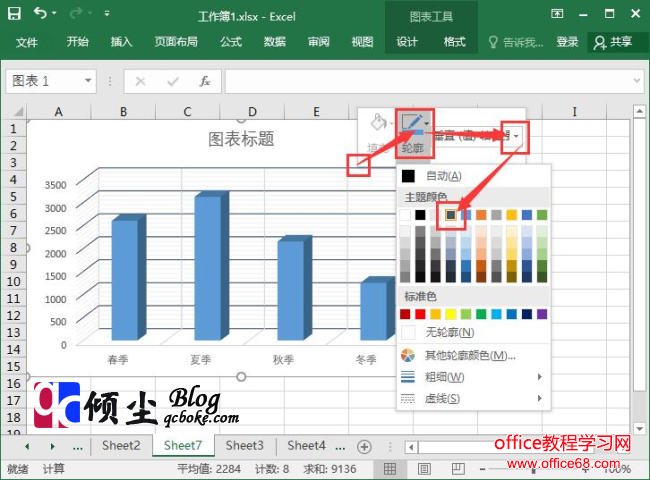
Task: Pick the gold theme color swatch
Action: (512, 215)
